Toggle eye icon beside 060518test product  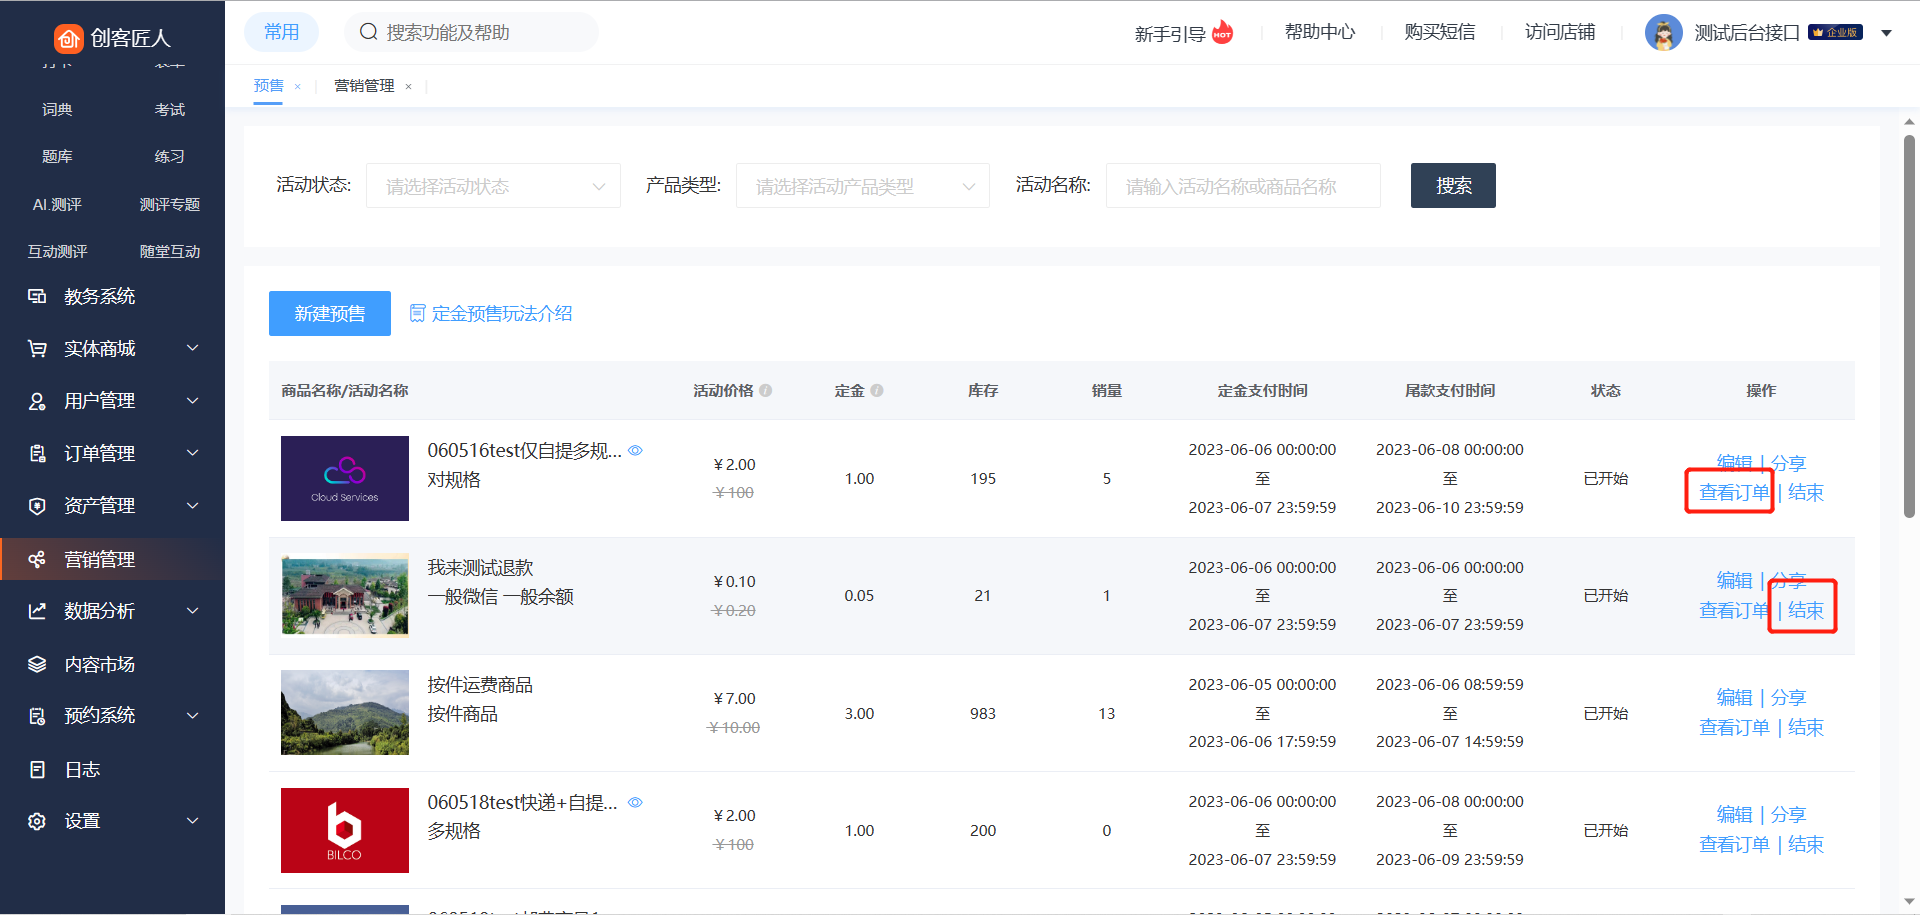pyautogui.click(x=635, y=803)
